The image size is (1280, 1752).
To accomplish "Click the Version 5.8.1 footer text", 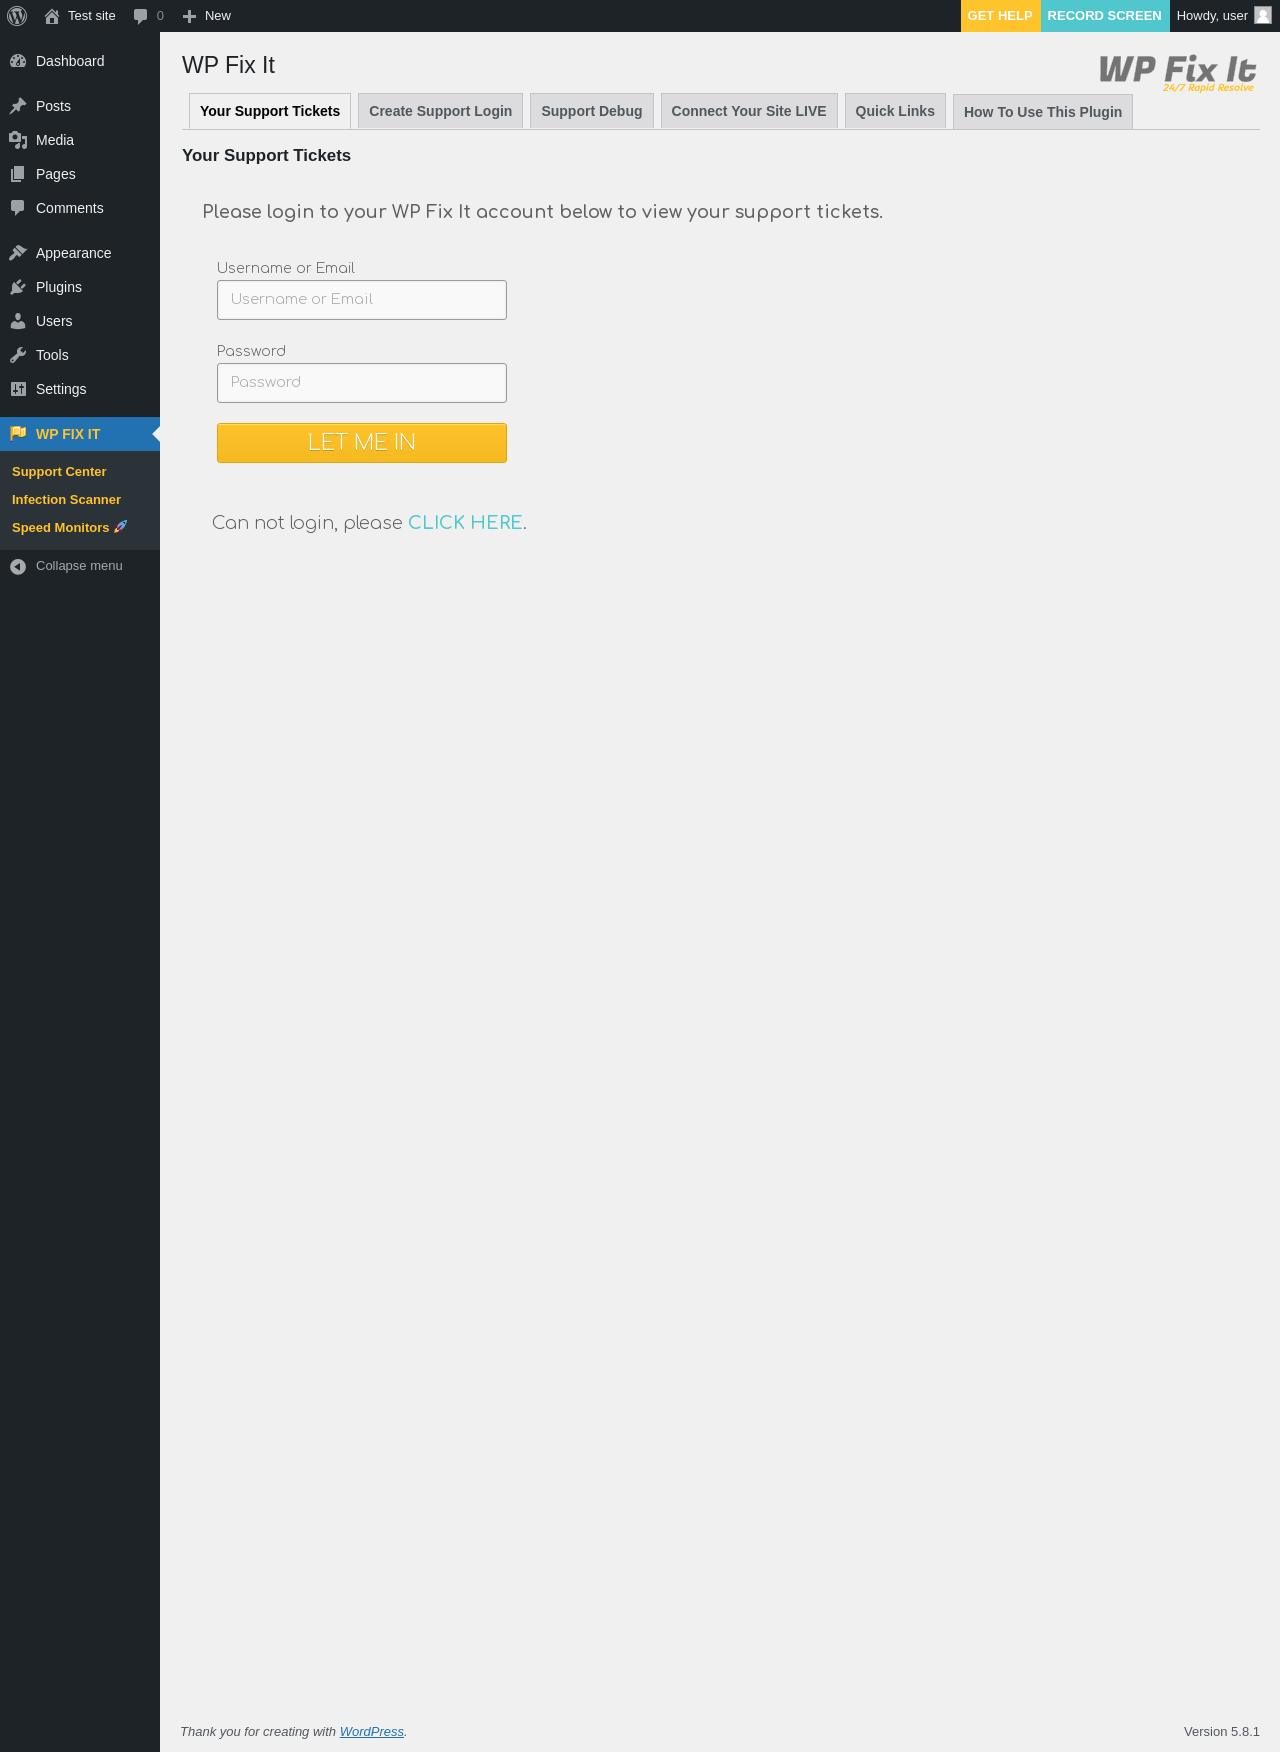I will click(1222, 1732).
